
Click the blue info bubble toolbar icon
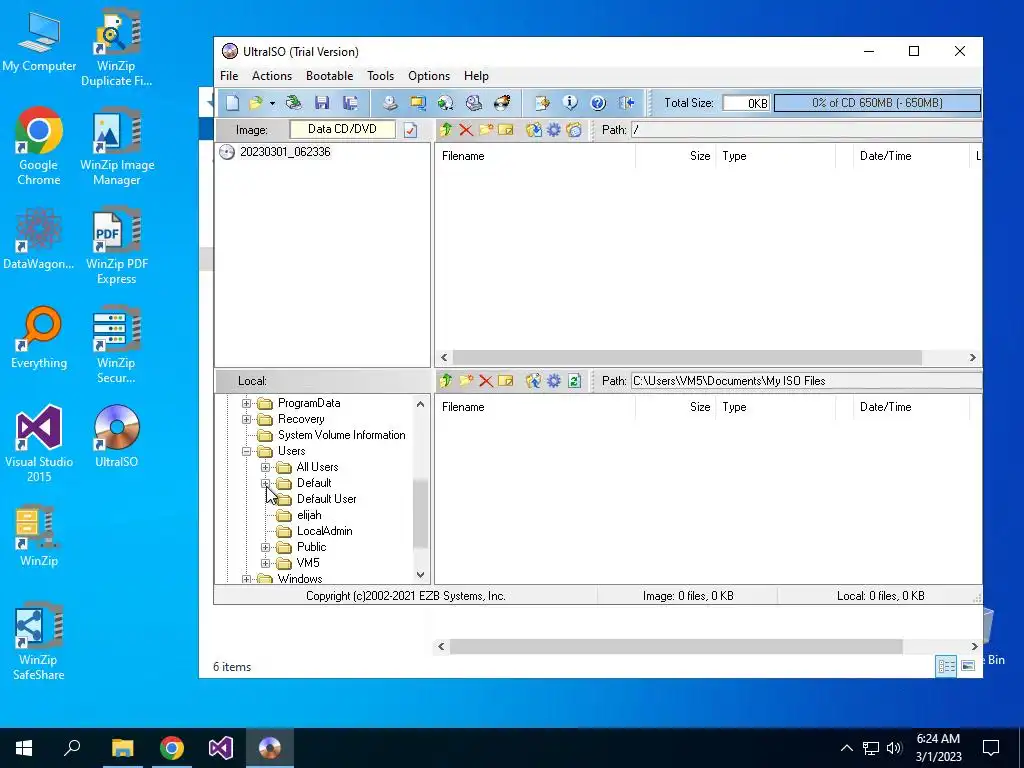570,103
